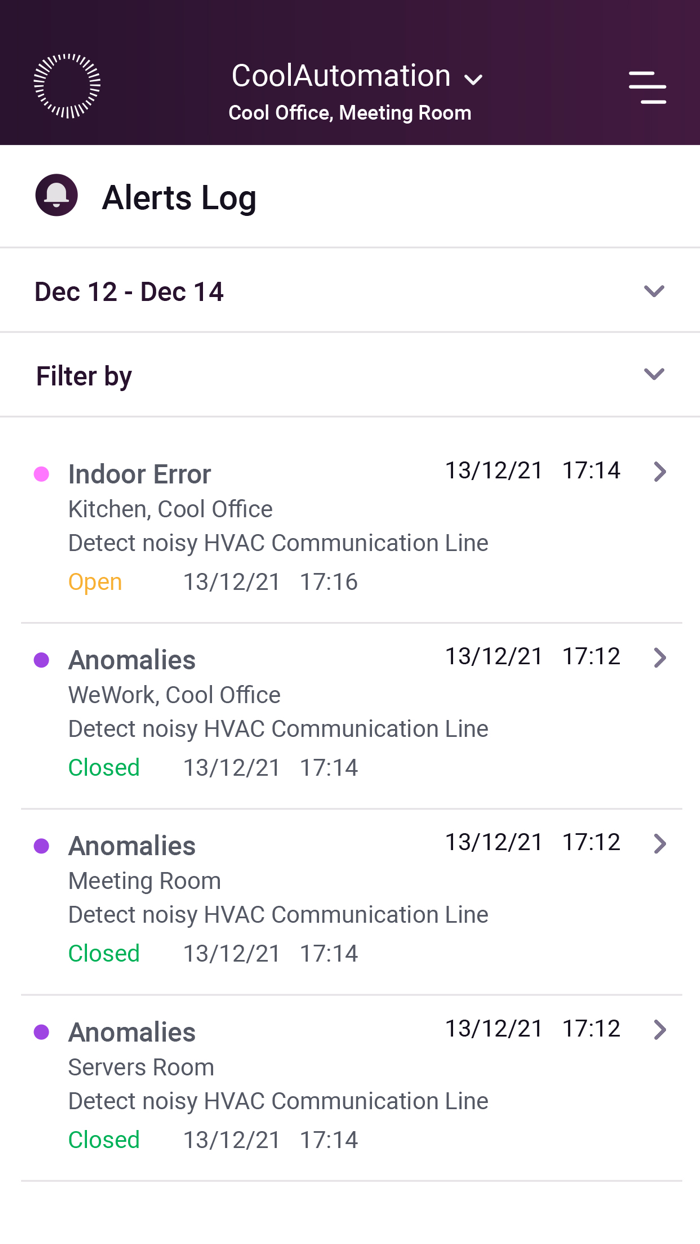Click the purple dot on WeWork Anomalies

[41, 659]
